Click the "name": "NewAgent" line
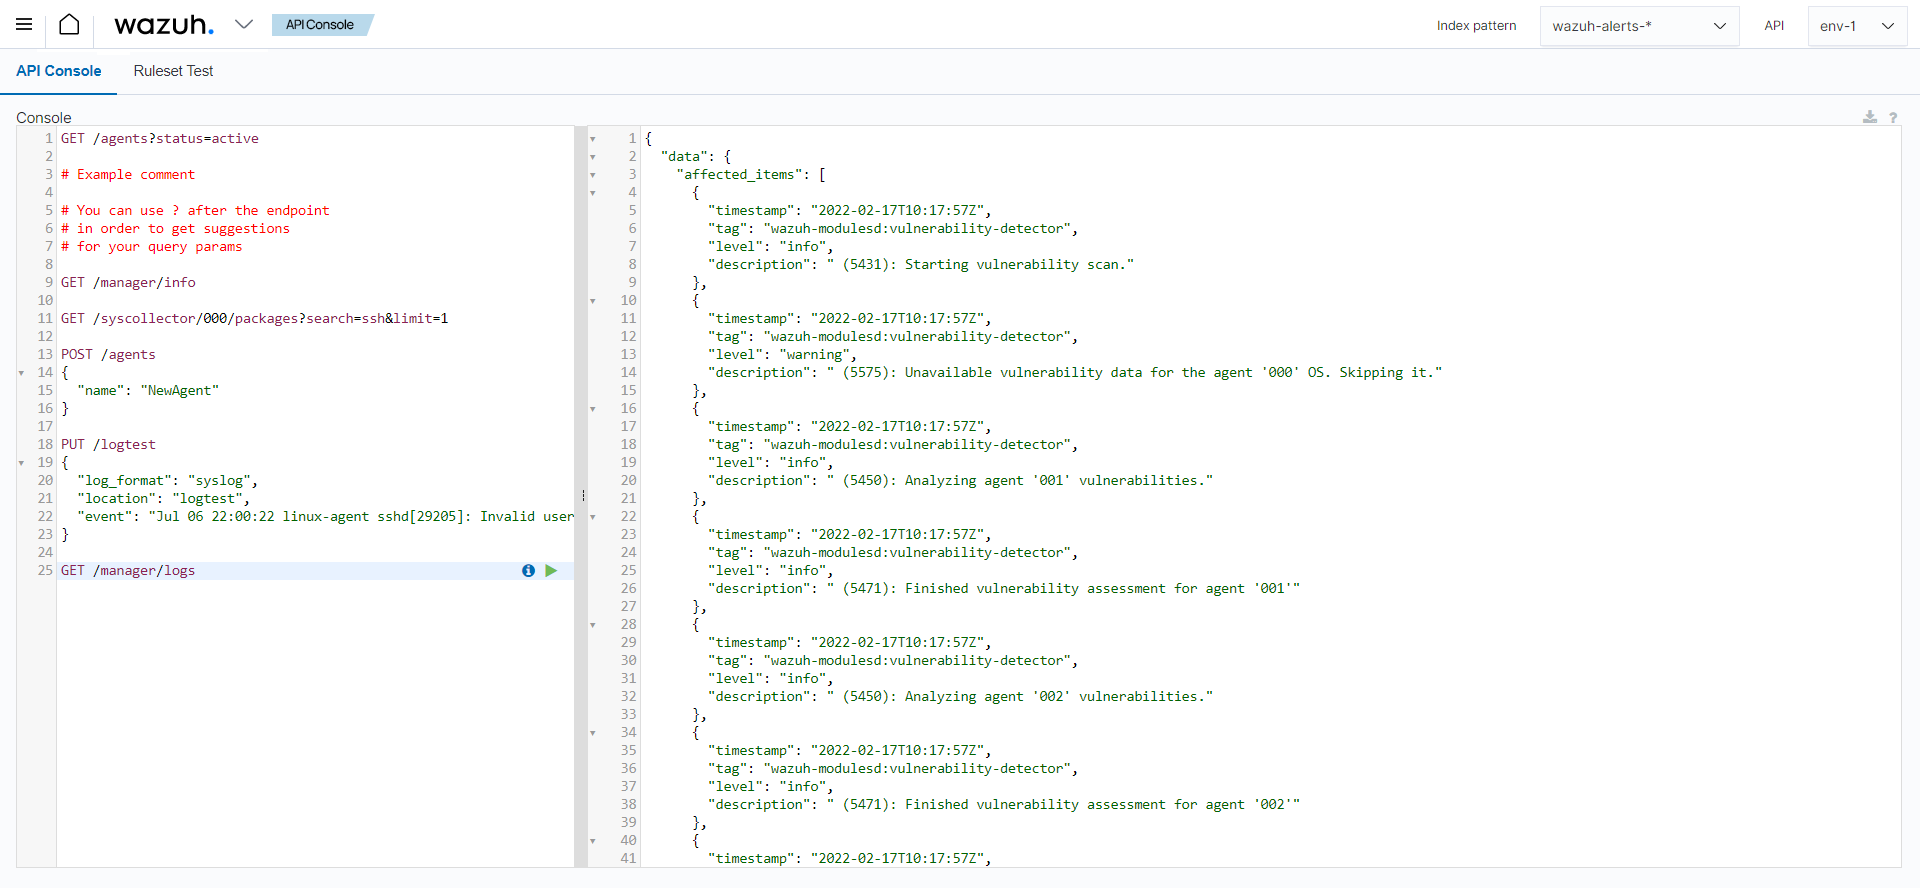This screenshot has height=888, width=1920. pyautogui.click(x=148, y=391)
